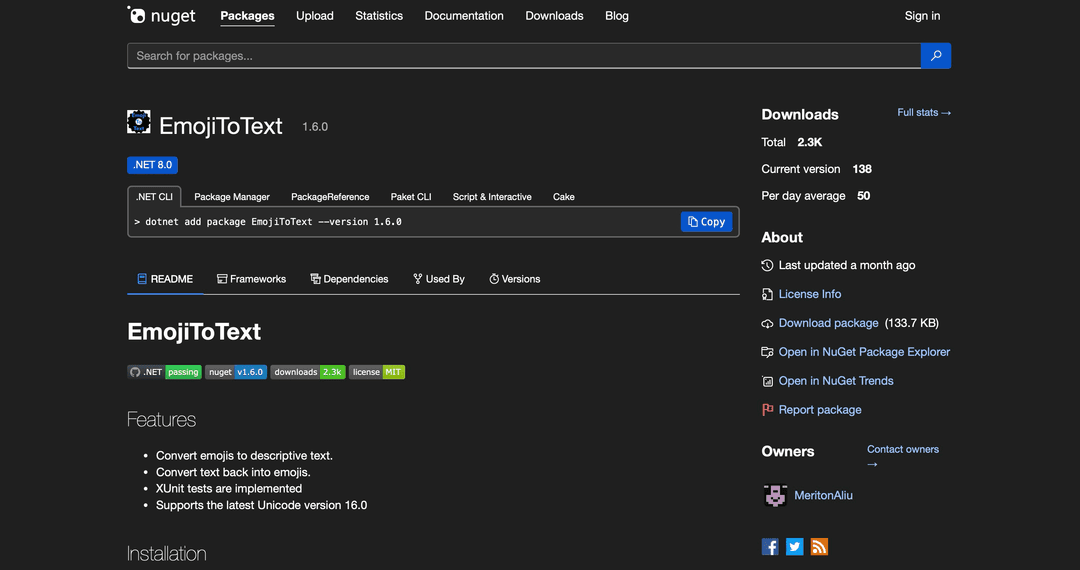1080x570 pixels.
Task: Click 'Convert emojis to descriptive text.'
Action: pyautogui.click(x=245, y=456)
